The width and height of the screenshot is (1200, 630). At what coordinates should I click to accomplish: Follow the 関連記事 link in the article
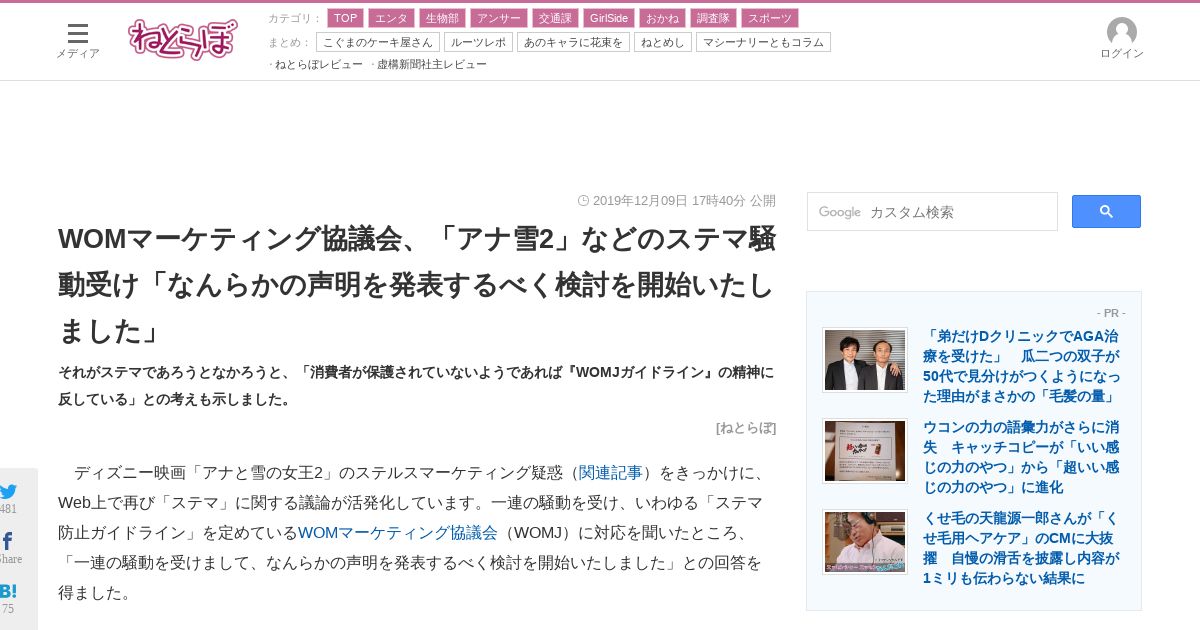pyautogui.click(x=610, y=472)
